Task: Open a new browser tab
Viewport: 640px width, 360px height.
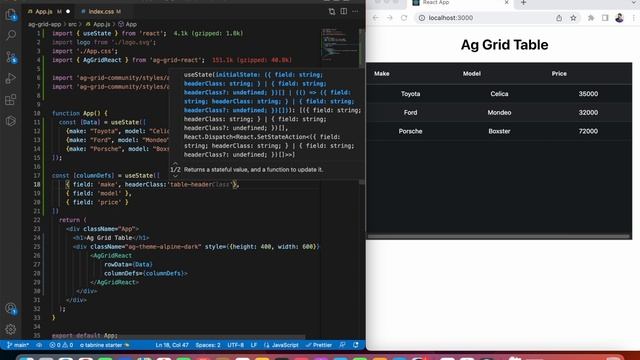Action: (523, 3)
